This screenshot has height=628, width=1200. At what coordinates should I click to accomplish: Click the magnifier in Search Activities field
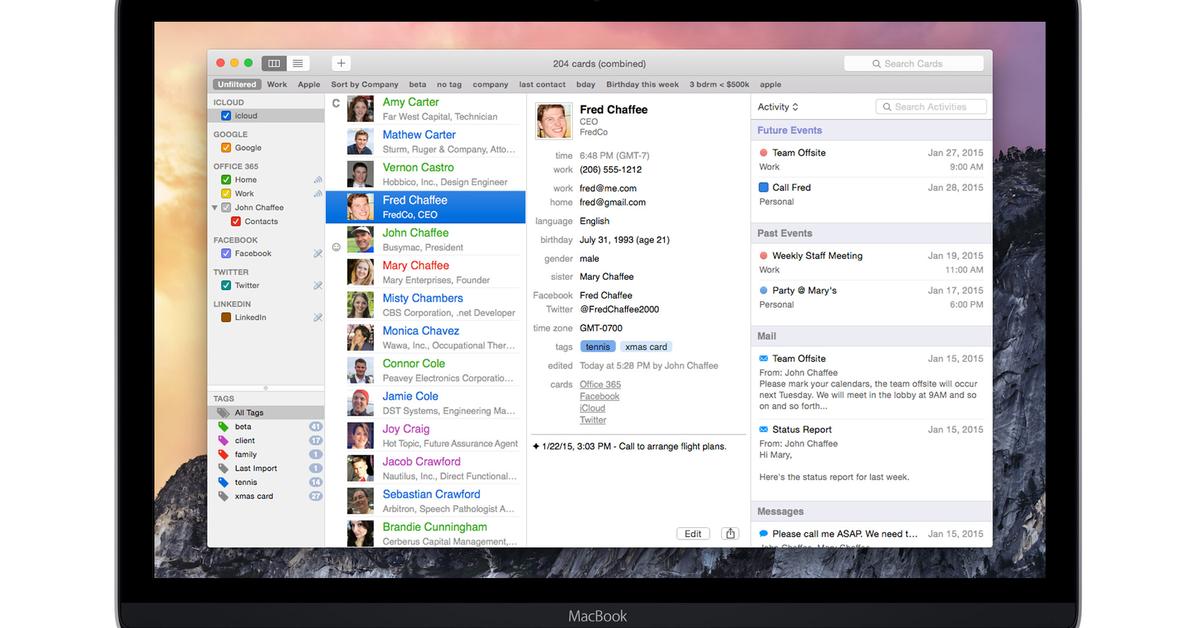pyautogui.click(x=887, y=107)
